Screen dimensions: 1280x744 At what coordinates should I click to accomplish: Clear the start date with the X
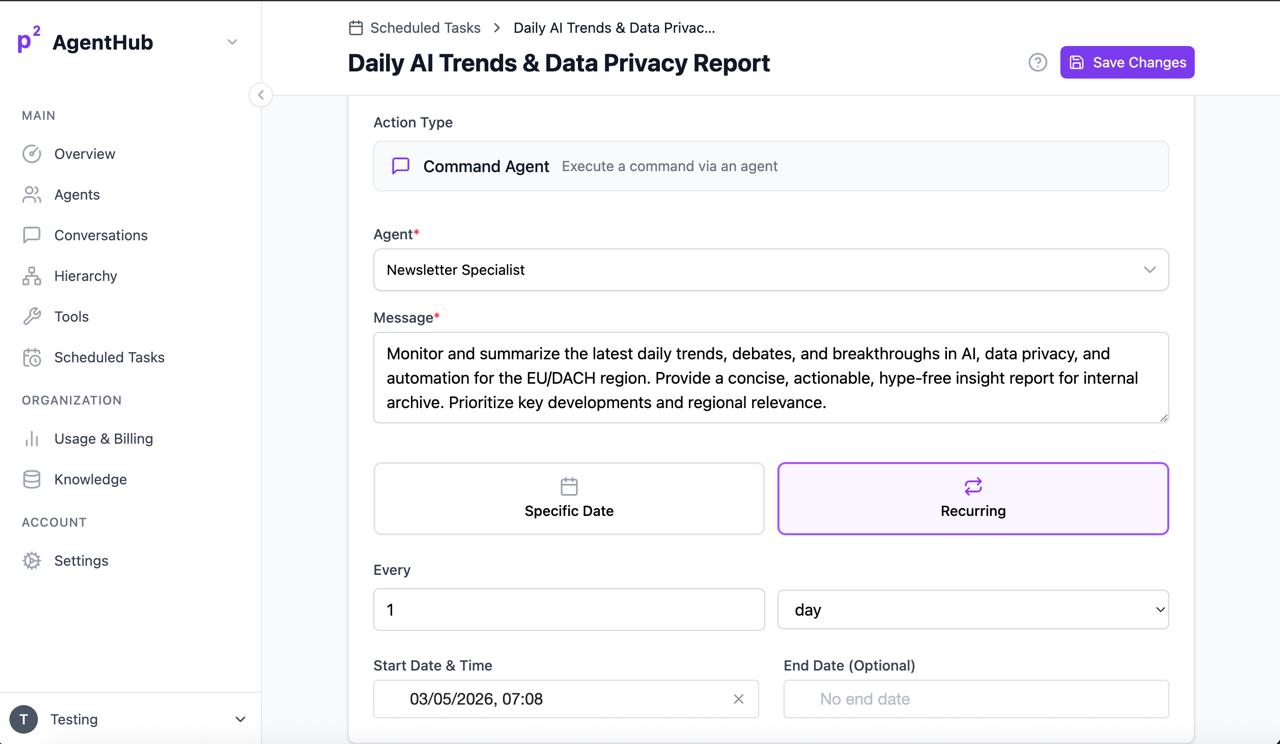[x=738, y=699]
